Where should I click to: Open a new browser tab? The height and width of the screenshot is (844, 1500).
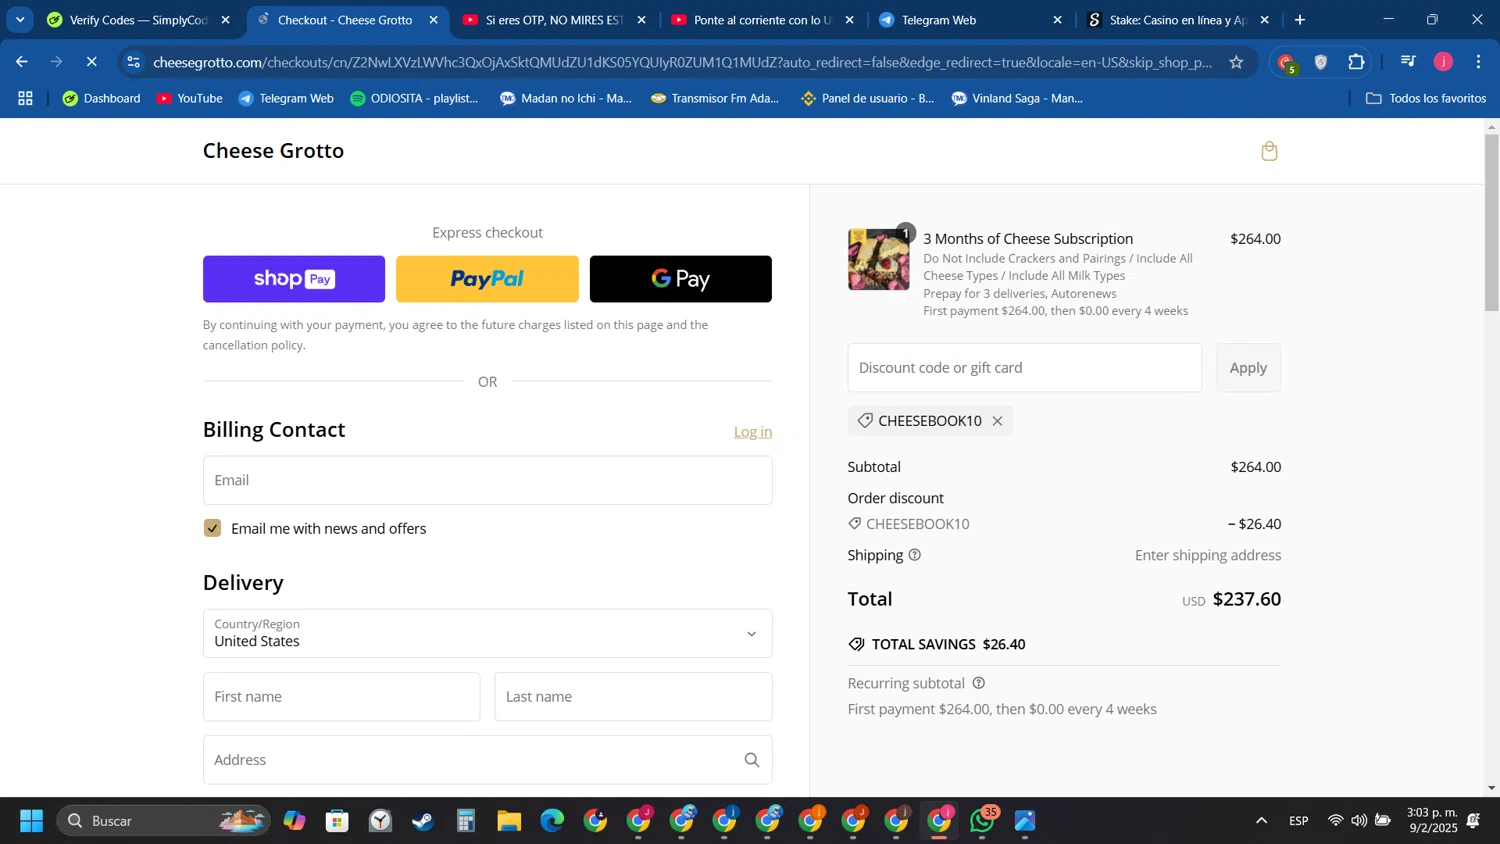pos(1299,20)
